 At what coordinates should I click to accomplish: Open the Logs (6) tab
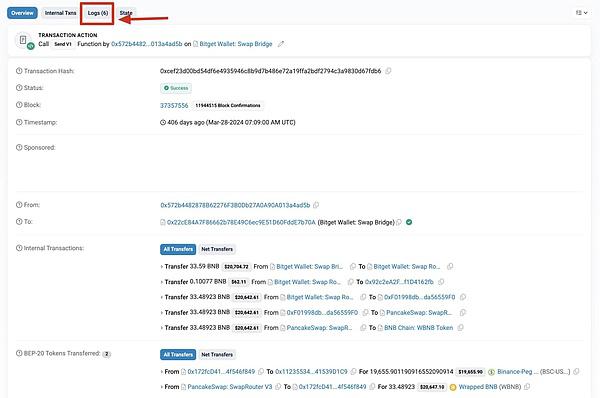pos(98,13)
